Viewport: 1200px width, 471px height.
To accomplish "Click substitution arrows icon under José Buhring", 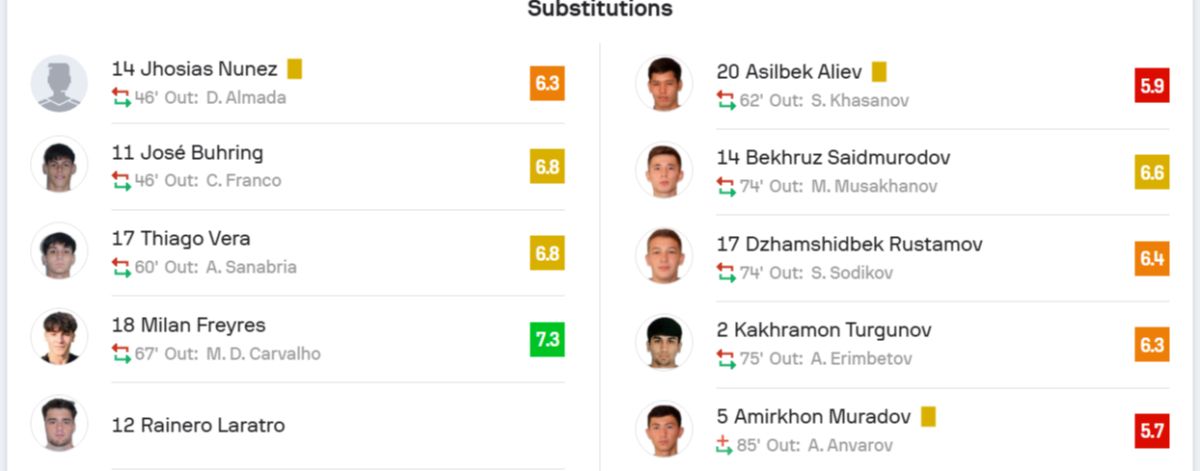I will 121,181.
